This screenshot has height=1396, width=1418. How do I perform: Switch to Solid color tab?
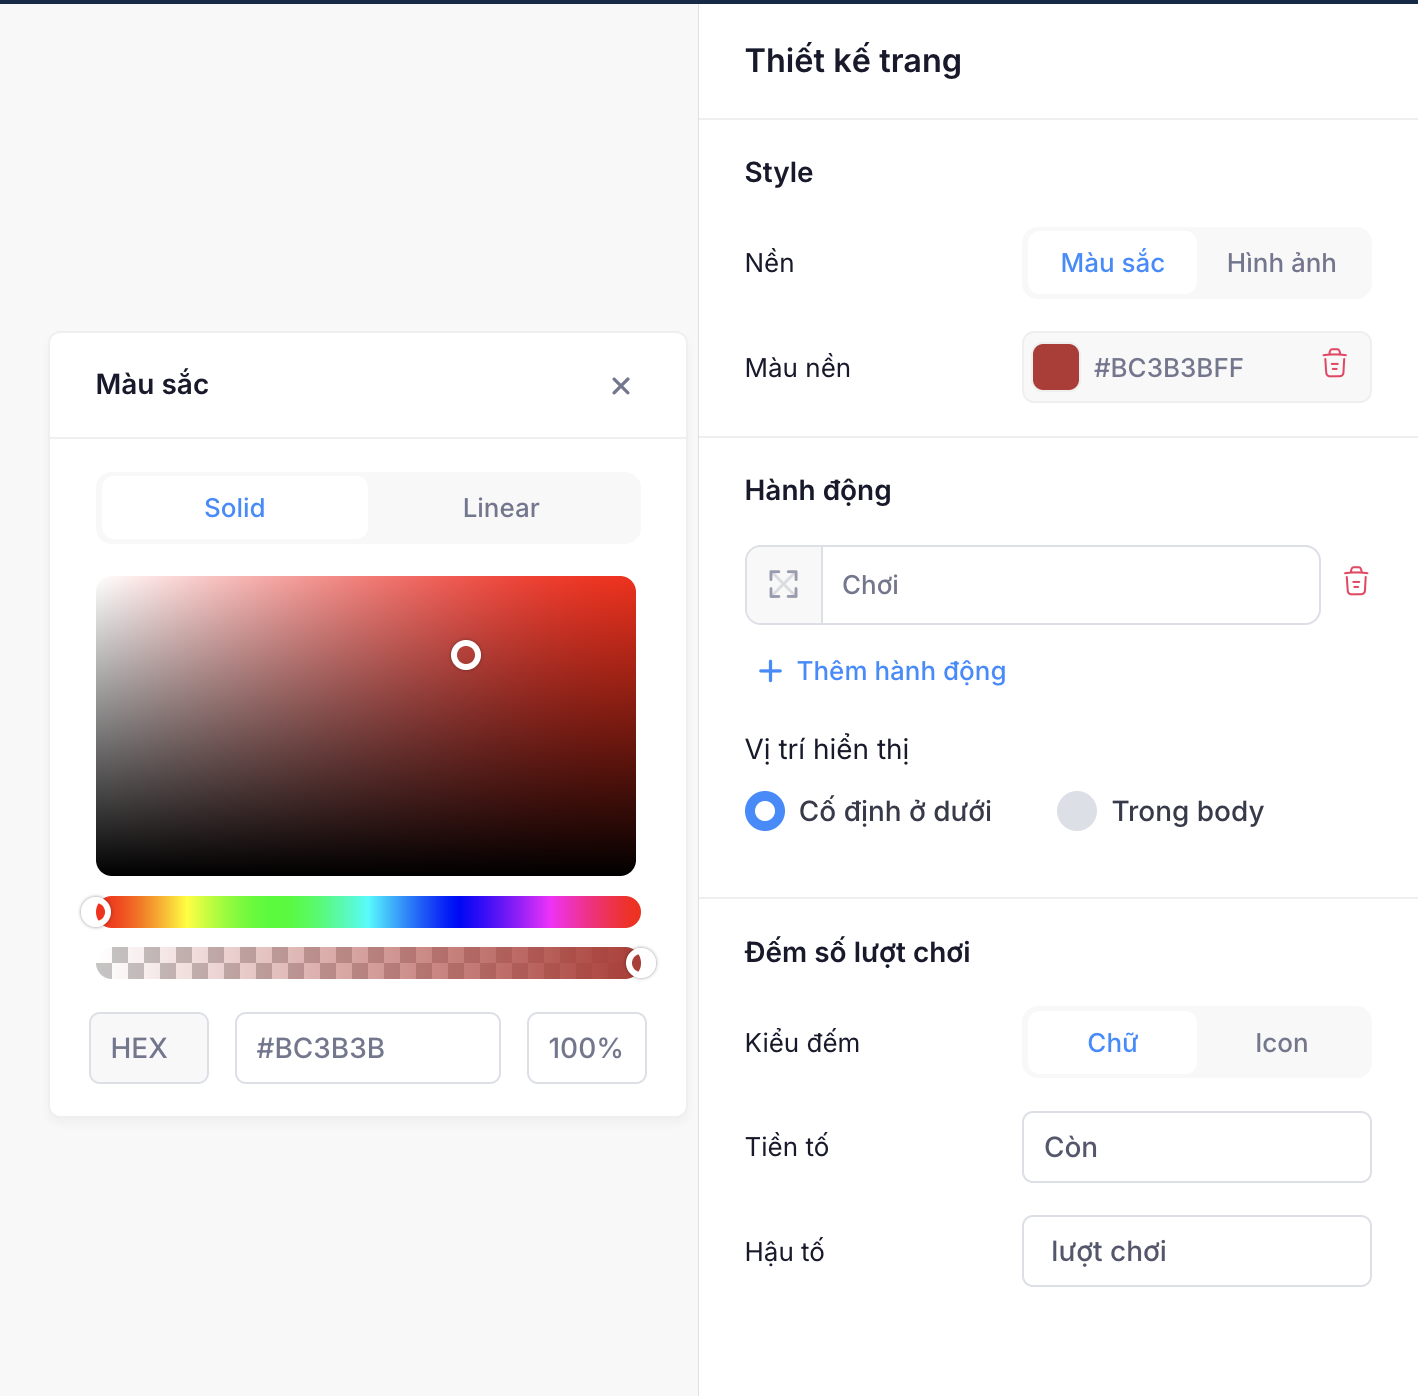coord(235,508)
